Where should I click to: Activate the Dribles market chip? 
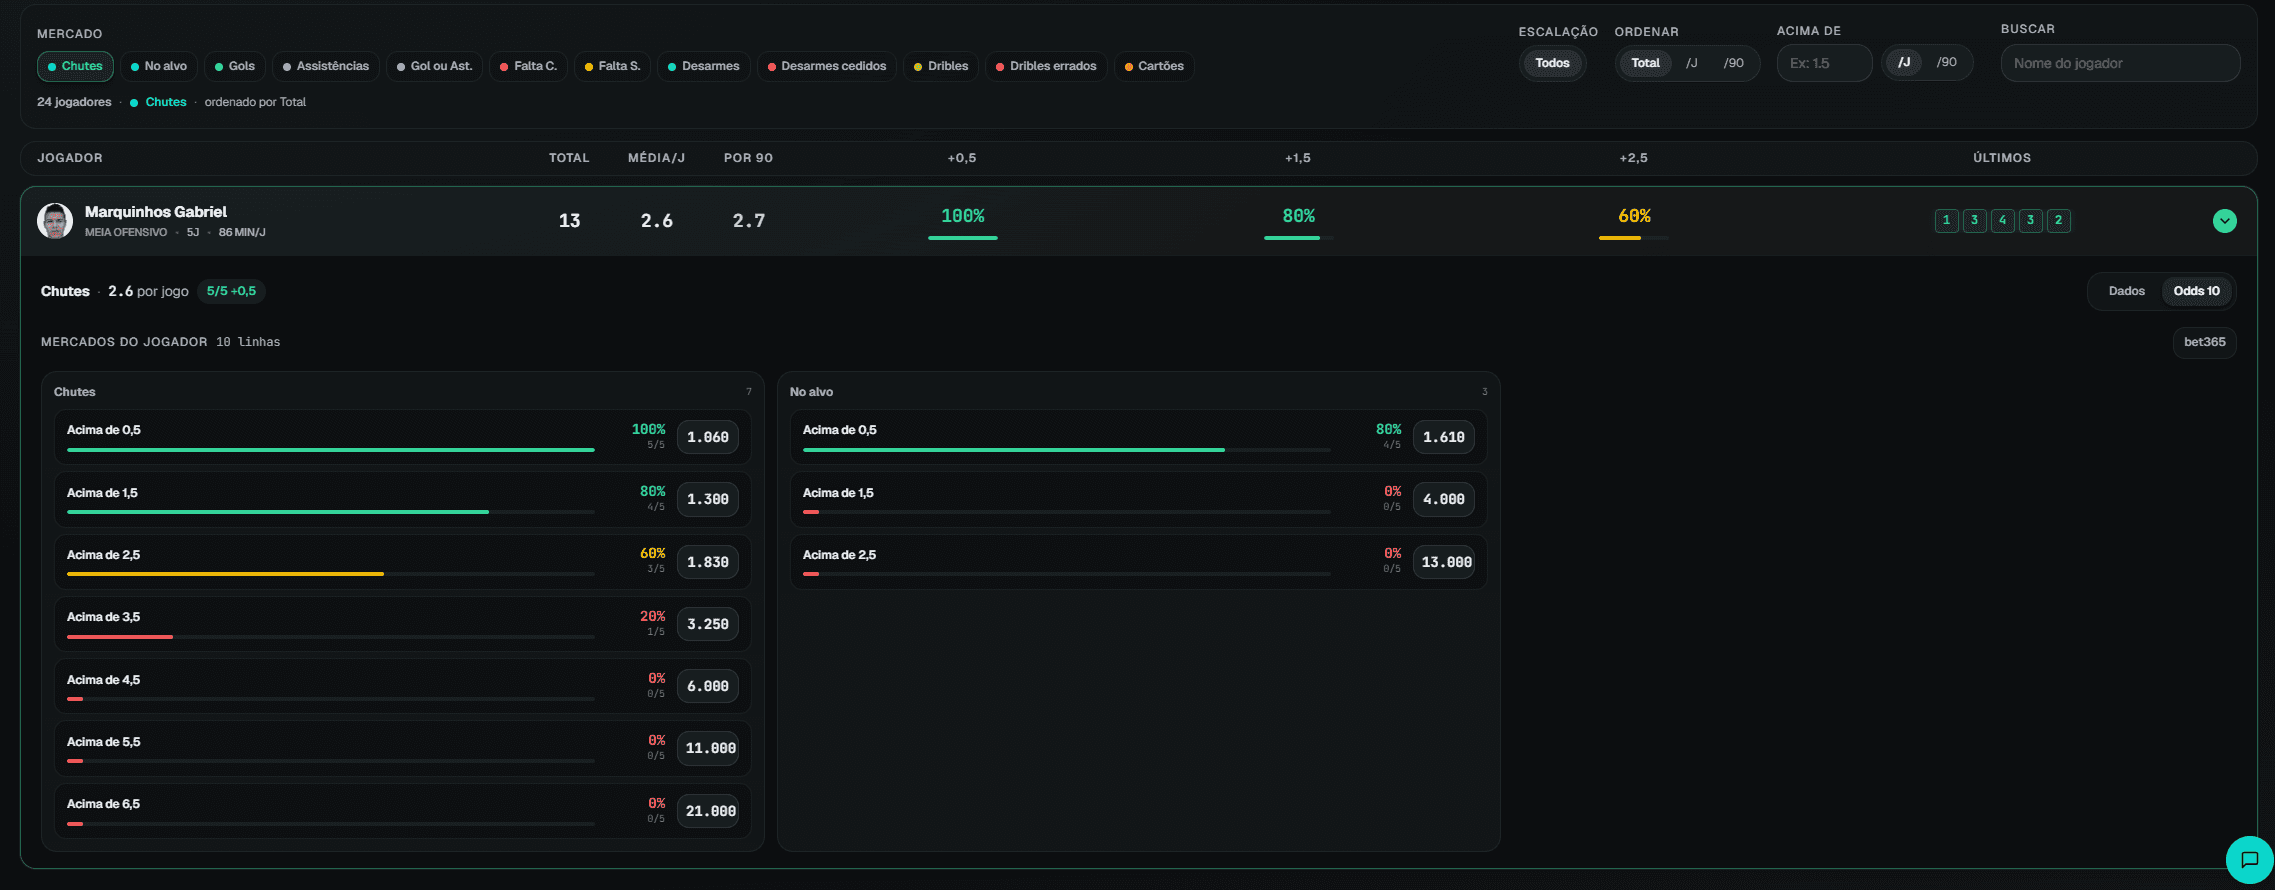(x=940, y=66)
